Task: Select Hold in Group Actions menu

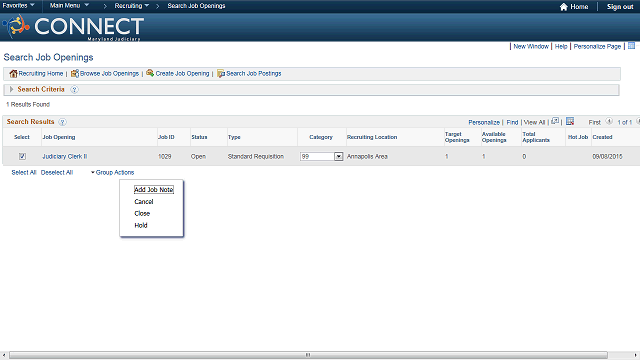Action: pos(141,225)
